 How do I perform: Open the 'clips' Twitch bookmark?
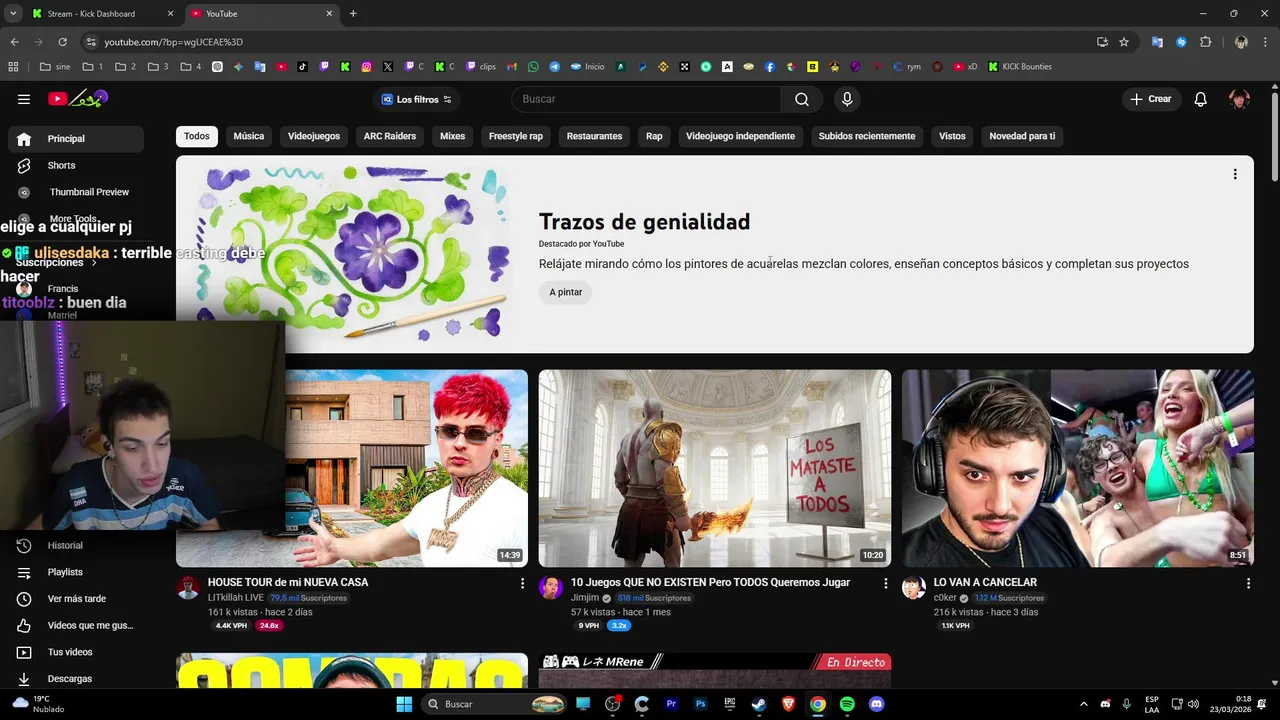(x=478, y=67)
